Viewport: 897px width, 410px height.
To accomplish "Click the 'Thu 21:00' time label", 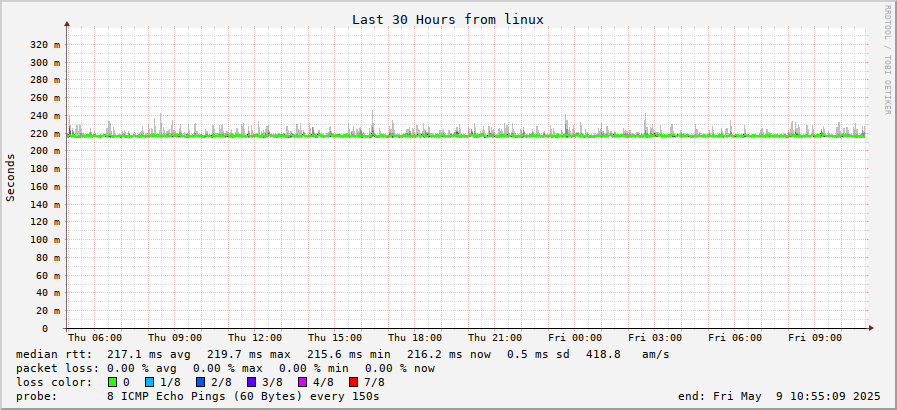I will click(x=495, y=338).
